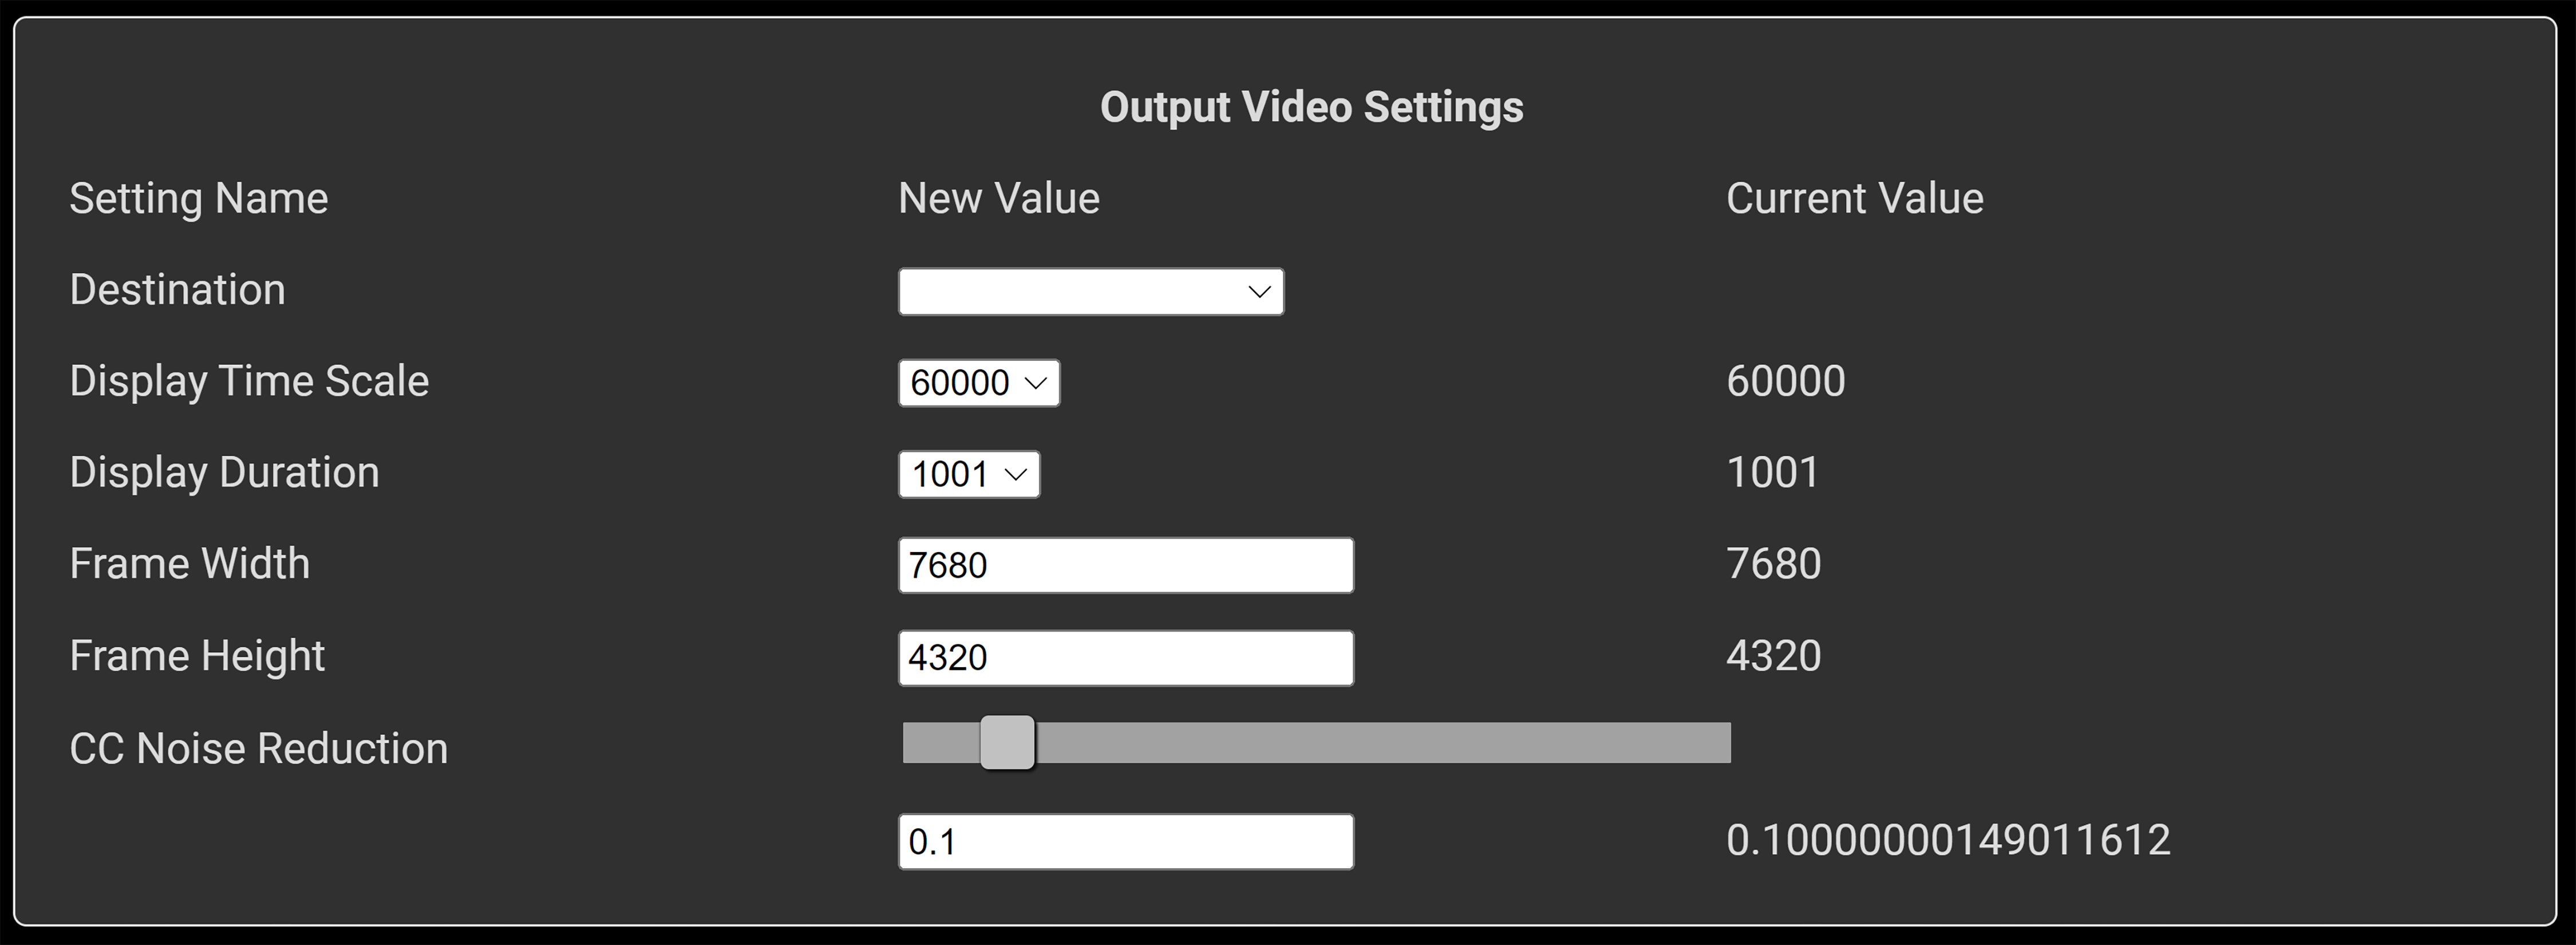Click the Destination setting label
The image size is (2576, 945).
(177, 290)
